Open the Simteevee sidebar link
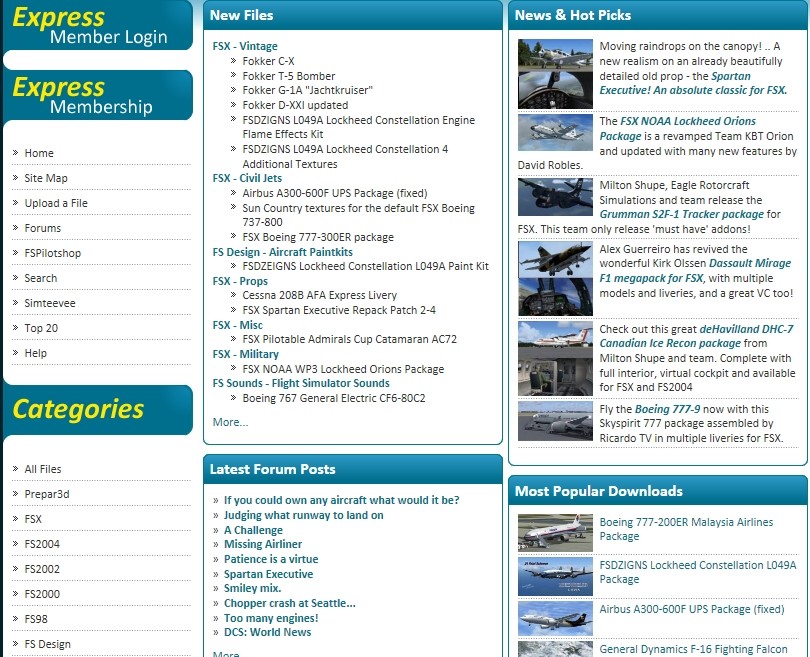Viewport: 810px width, 657px height. [50, 303]
